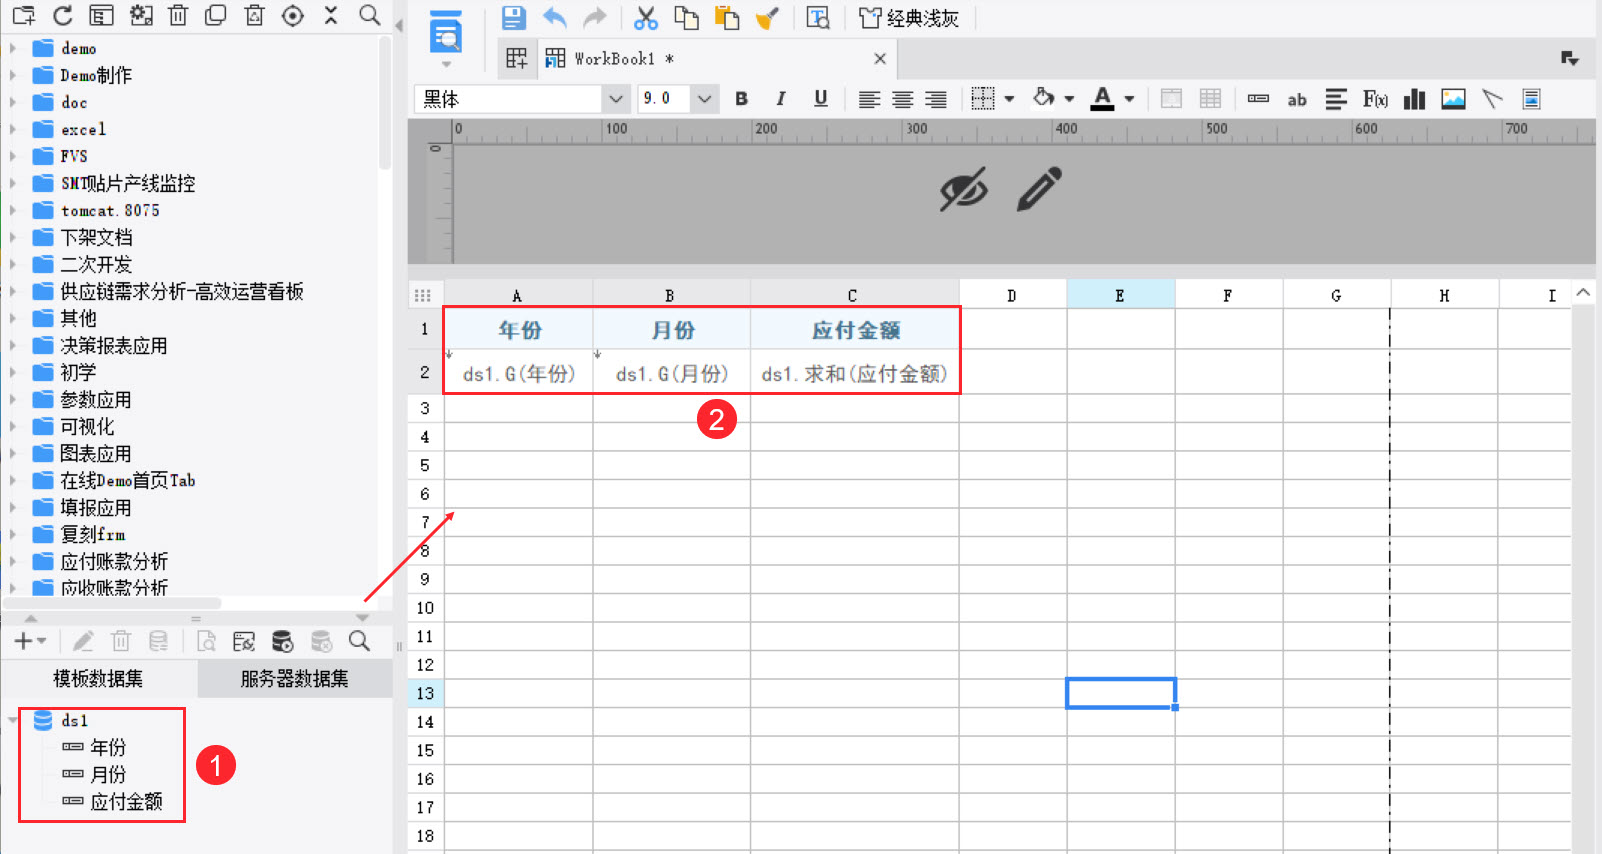
Task: Close the WorkBook1 tab
Action: (880, 59)
